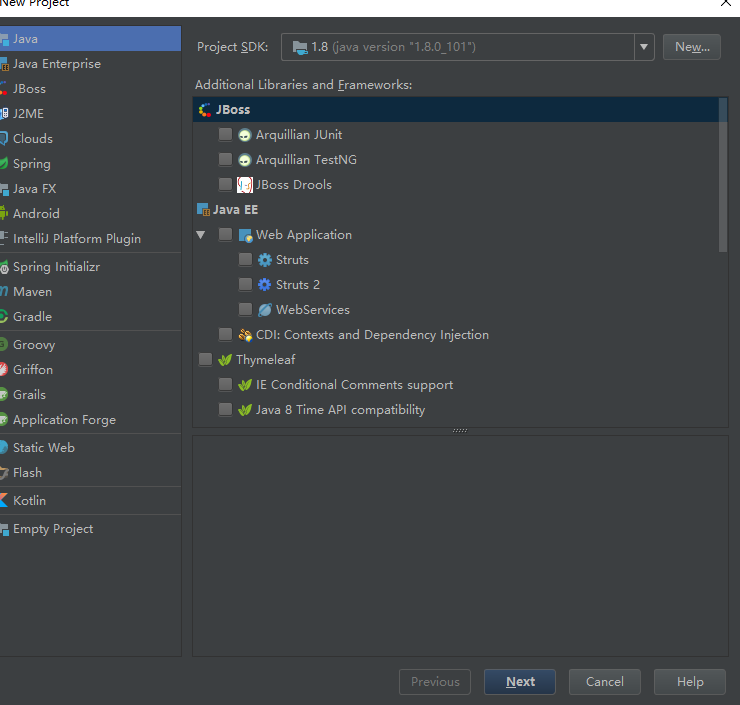Click the Cancel button
This screenshot has width=740, height=705.
coord(605,682)
